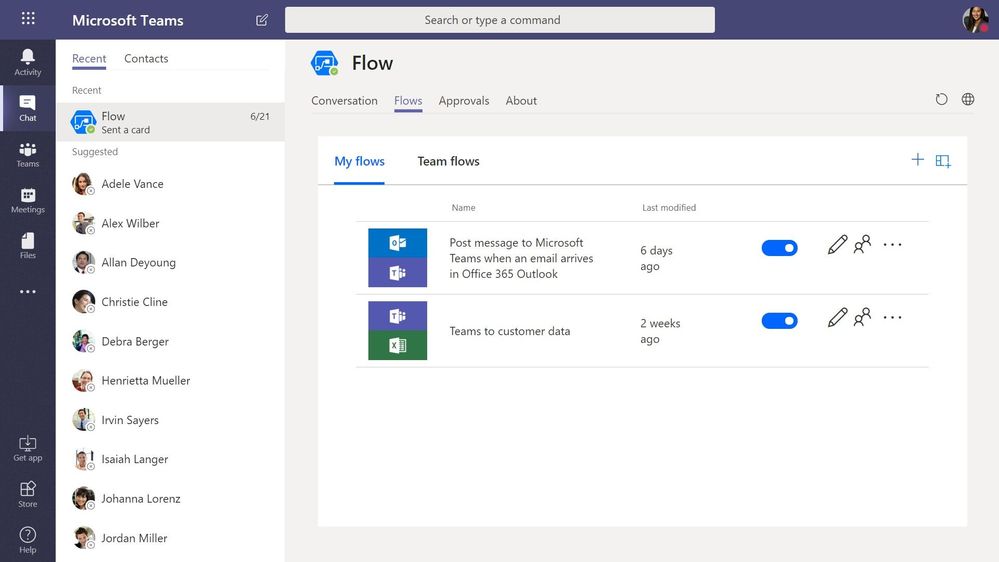Open the Flow chat in Recent list

170,122
